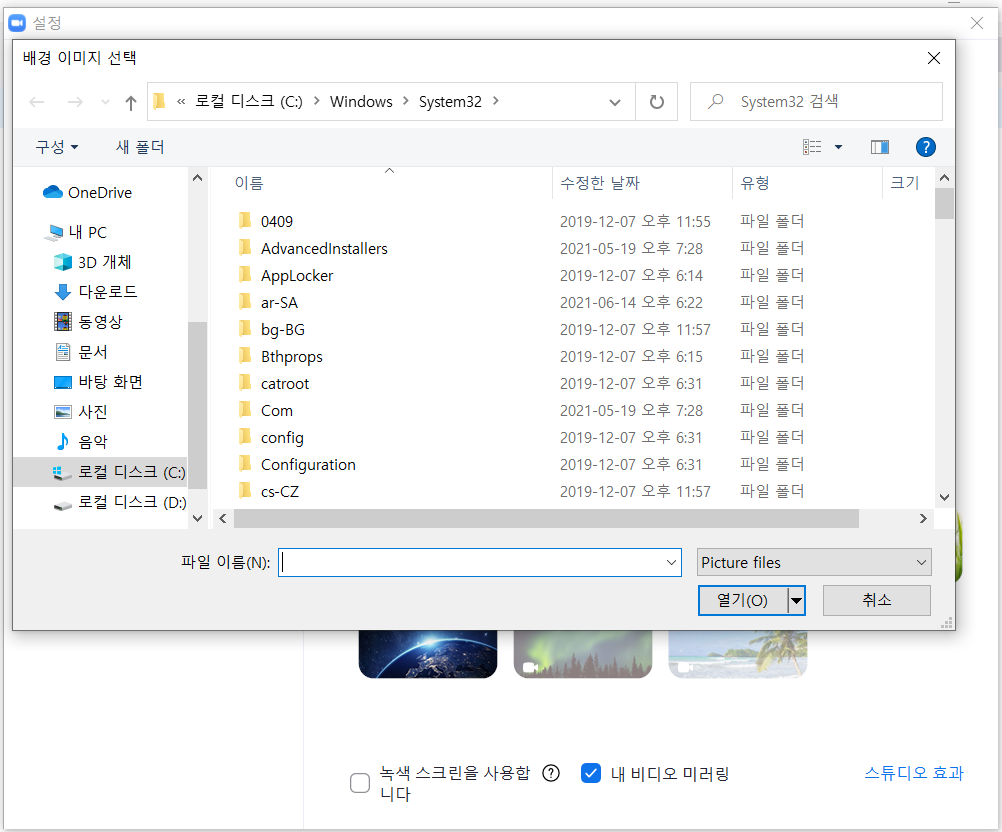1002x832 pixels.
Task: Open 음악 in the sidebar
Action: click(81, 442)
